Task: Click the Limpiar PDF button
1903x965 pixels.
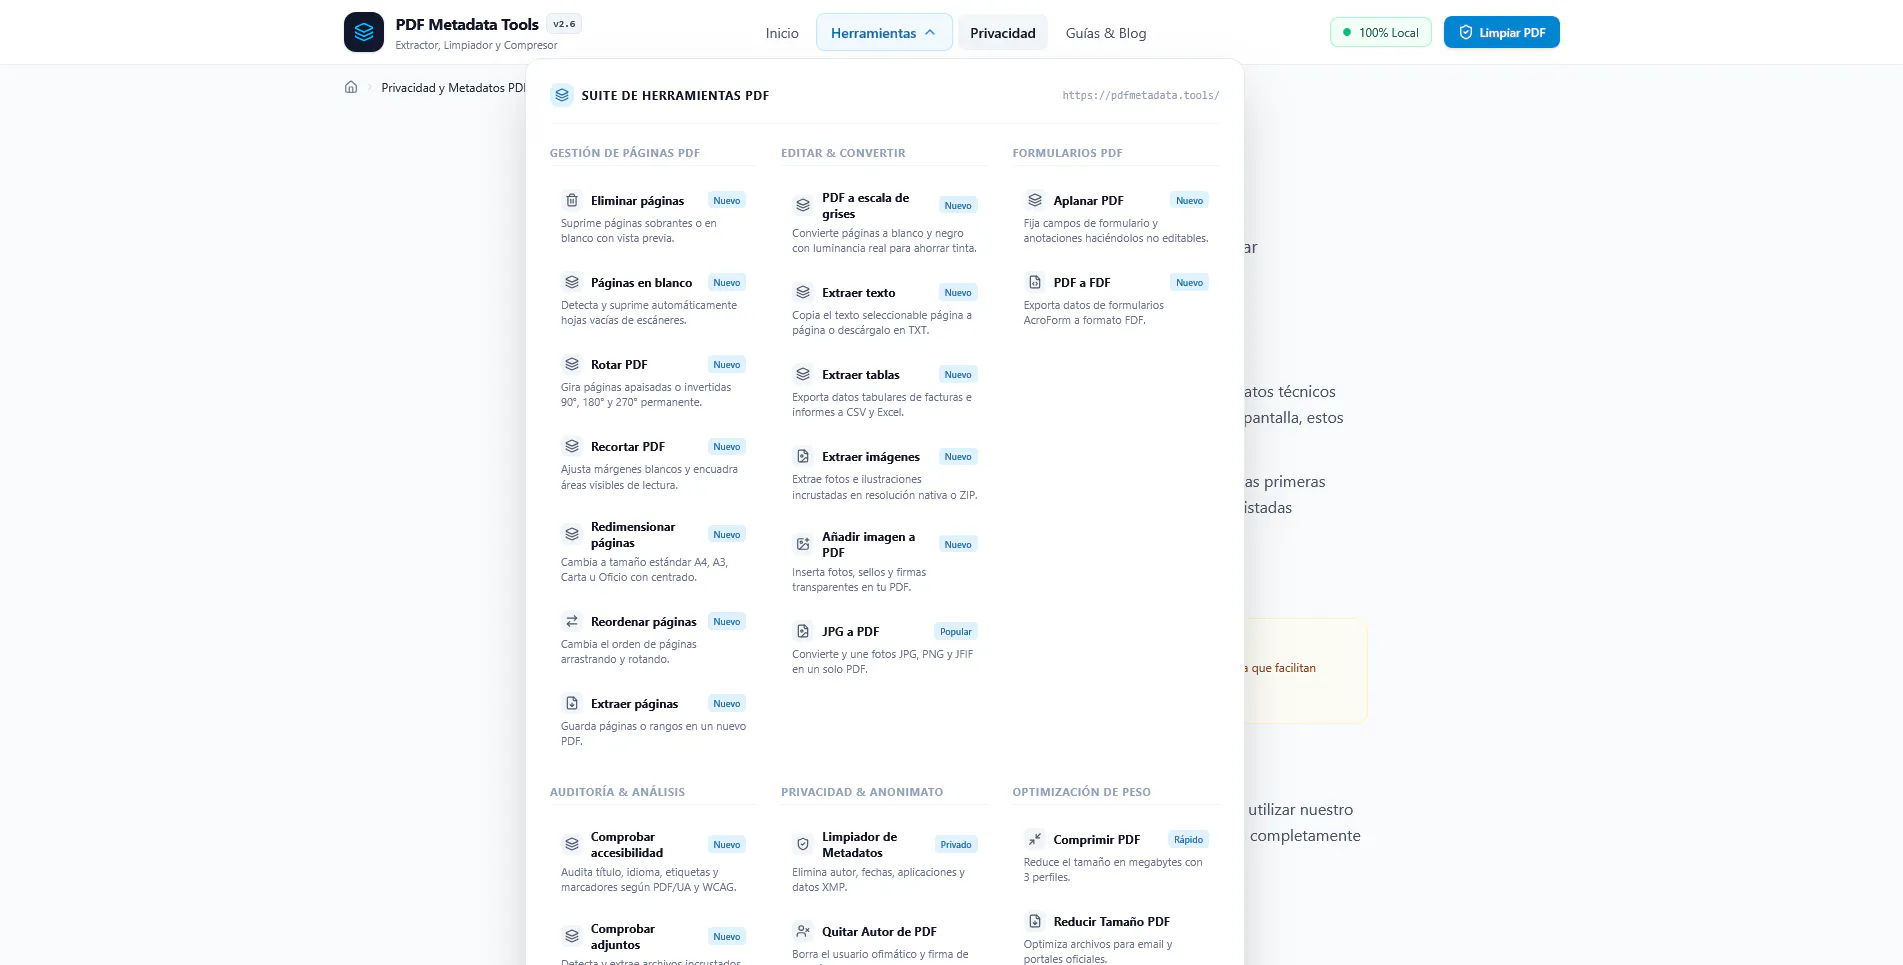Action: click(x=1502, y=32)
